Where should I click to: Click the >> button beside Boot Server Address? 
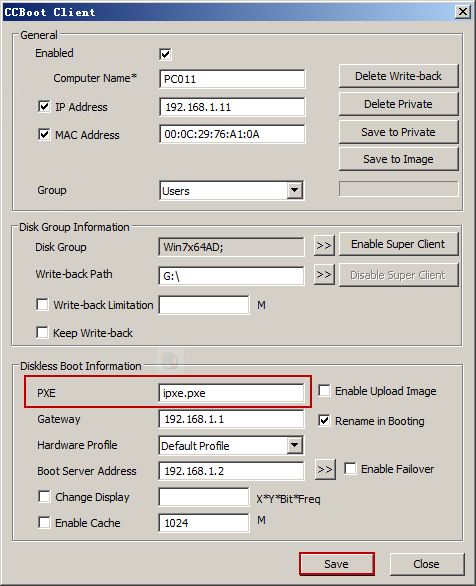click(325, 469)
